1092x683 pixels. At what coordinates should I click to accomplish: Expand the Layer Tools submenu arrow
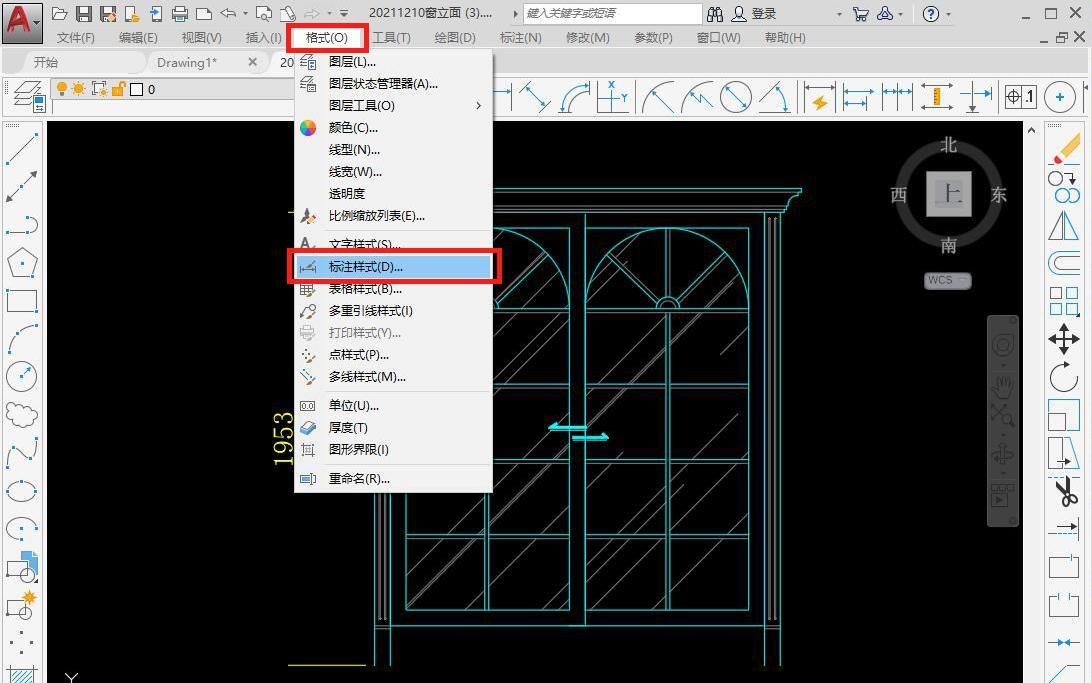[x=478, y=106]
